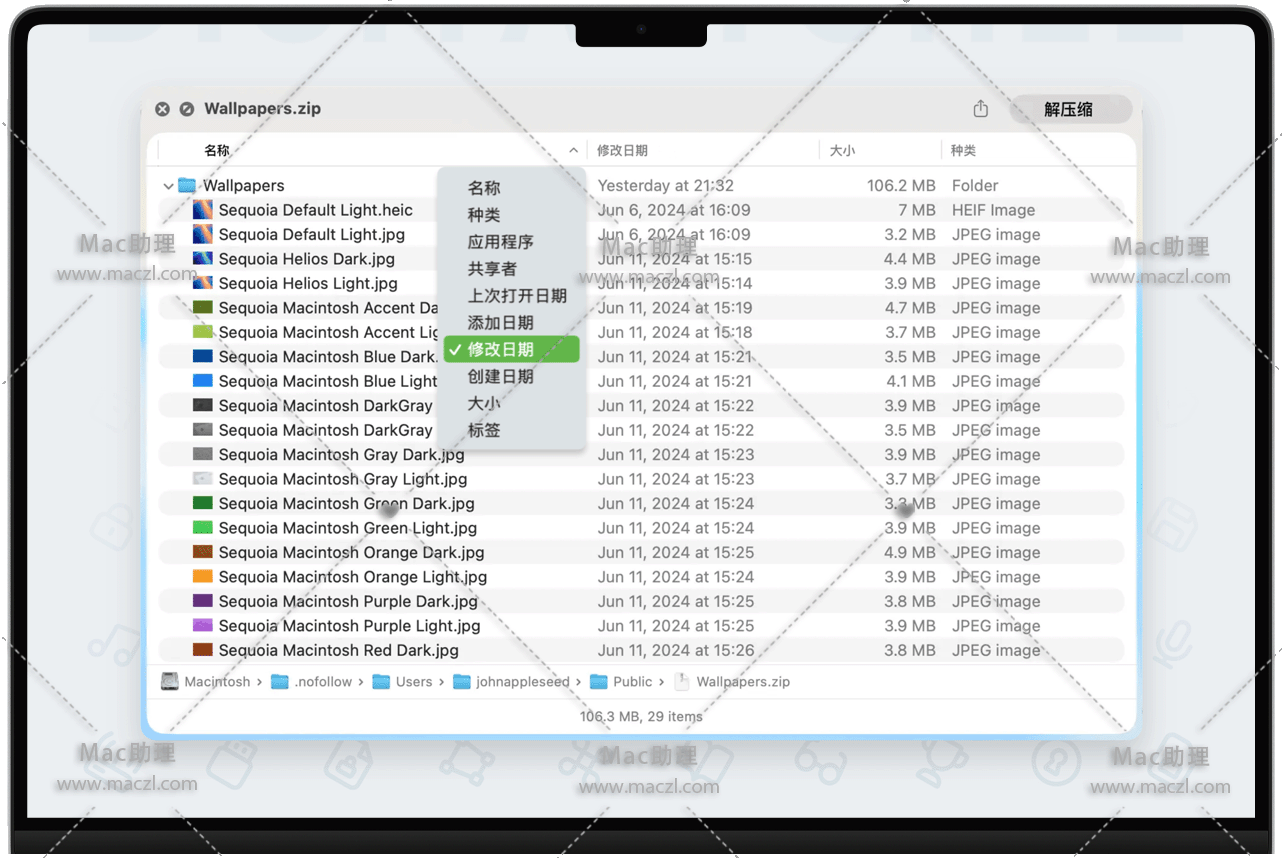
Task: Click the Sequoia Default Light.heic file icon
Action: [202, 210]
